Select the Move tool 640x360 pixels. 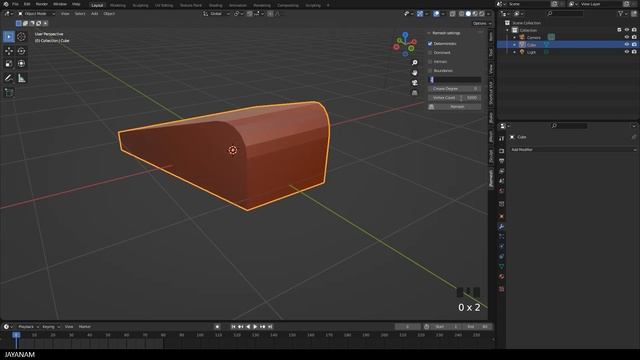click(9, 51)
